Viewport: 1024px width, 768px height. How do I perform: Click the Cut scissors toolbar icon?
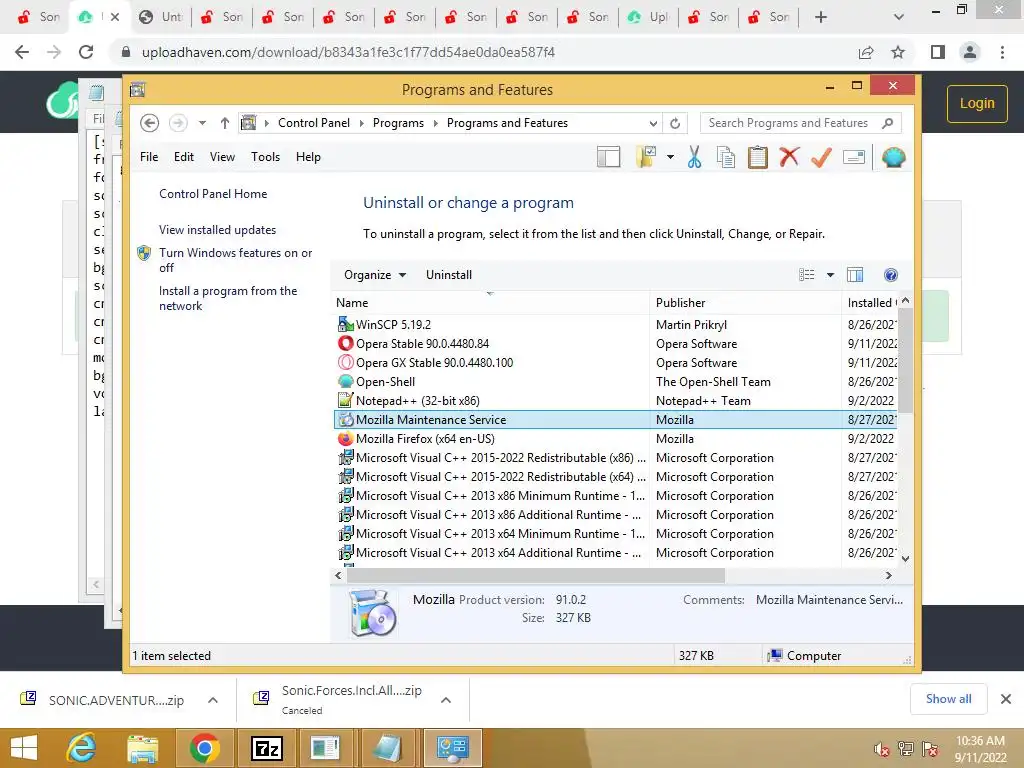694,157
